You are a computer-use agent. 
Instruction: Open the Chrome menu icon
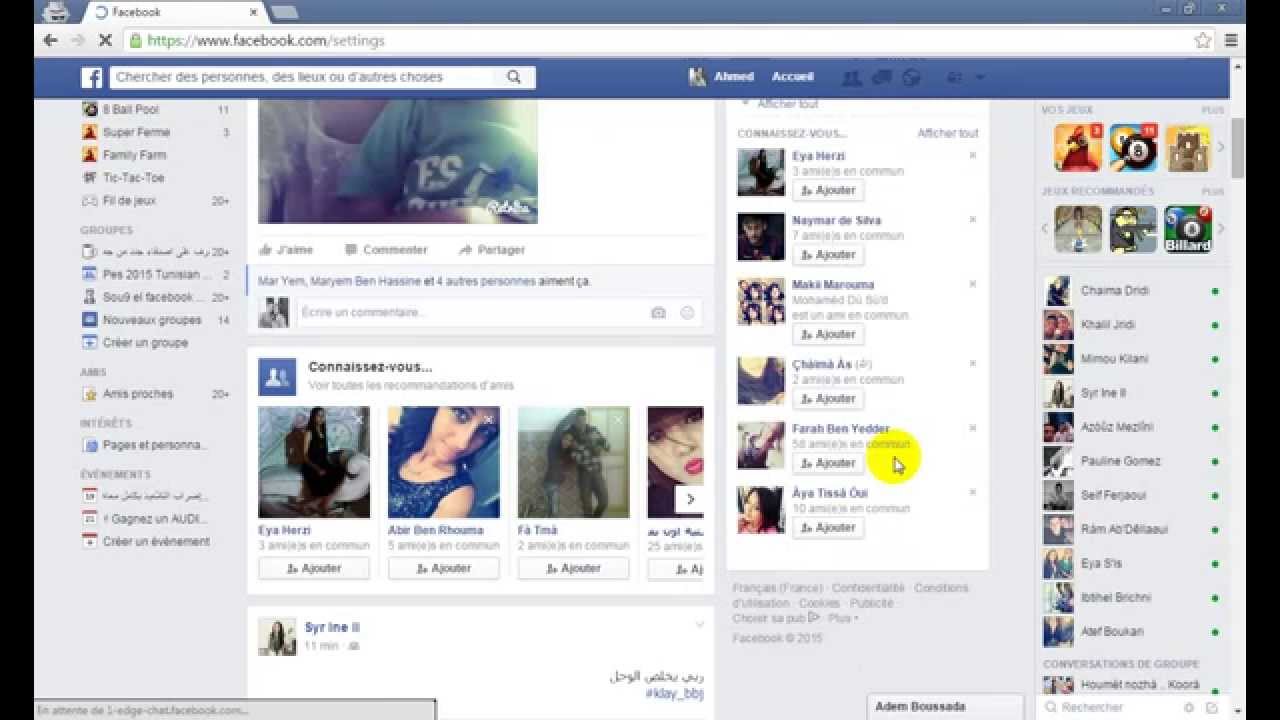(1231, 40)
